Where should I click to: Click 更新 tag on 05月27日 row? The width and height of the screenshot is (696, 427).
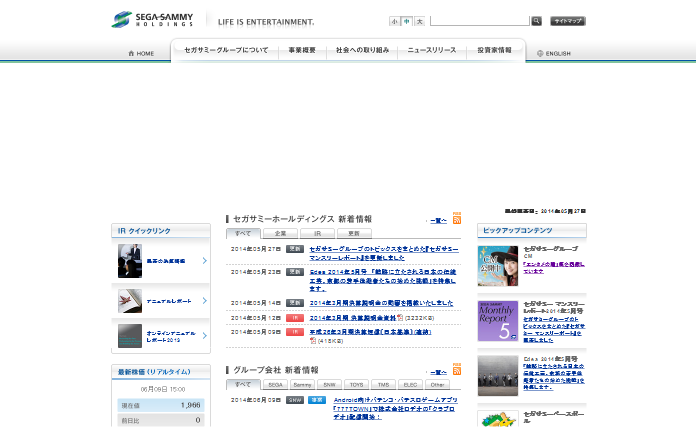coord(295,249)
